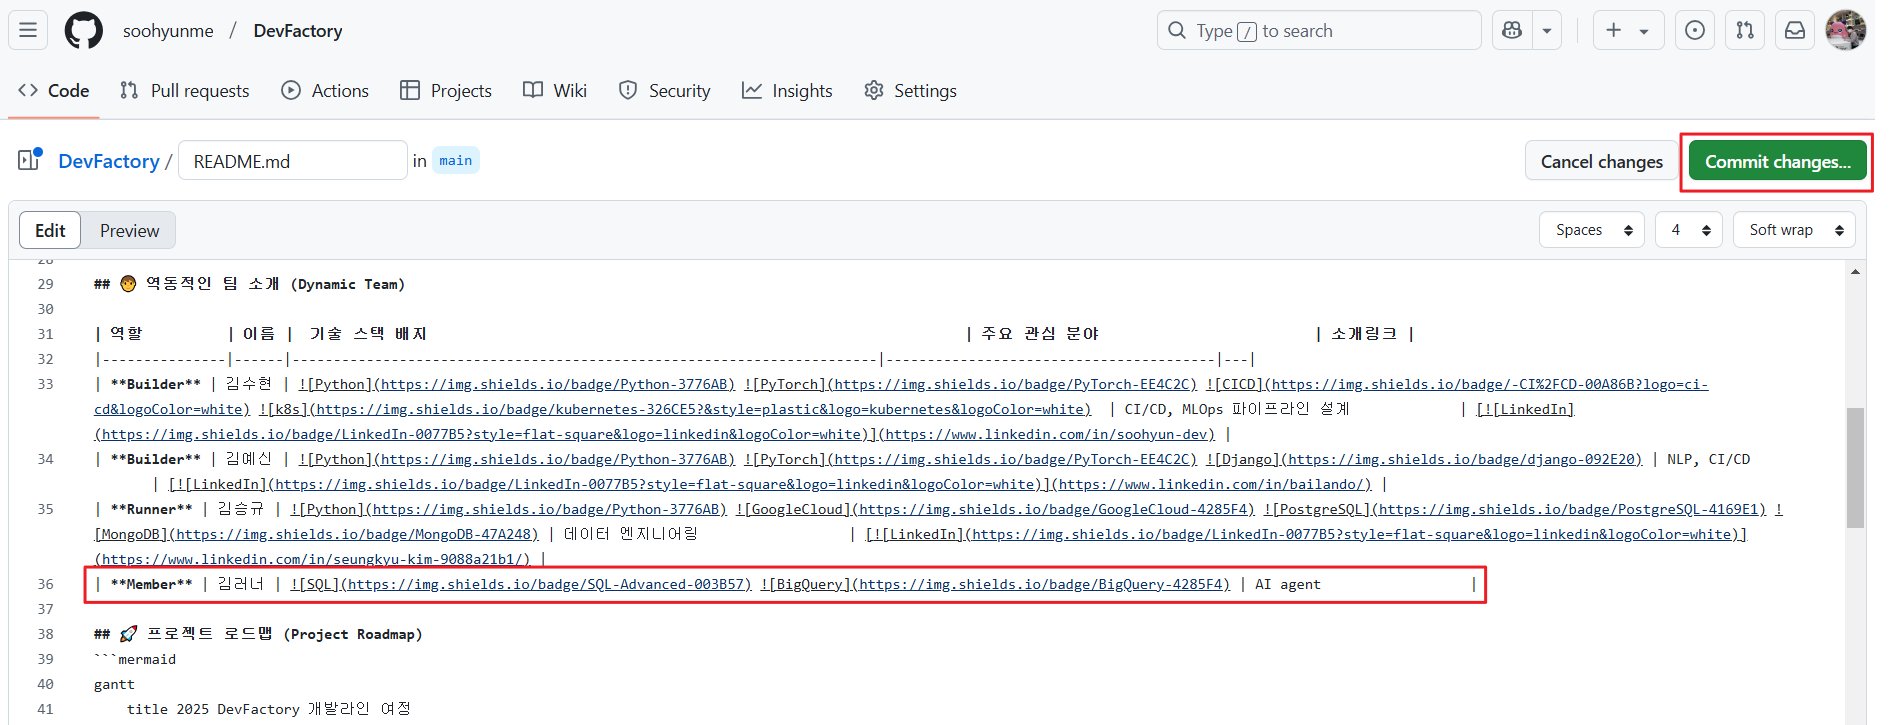Viewport: 1889px width, 725px height.
Task: Click the Cancel changes button
Action: (x=1601, y=161)
